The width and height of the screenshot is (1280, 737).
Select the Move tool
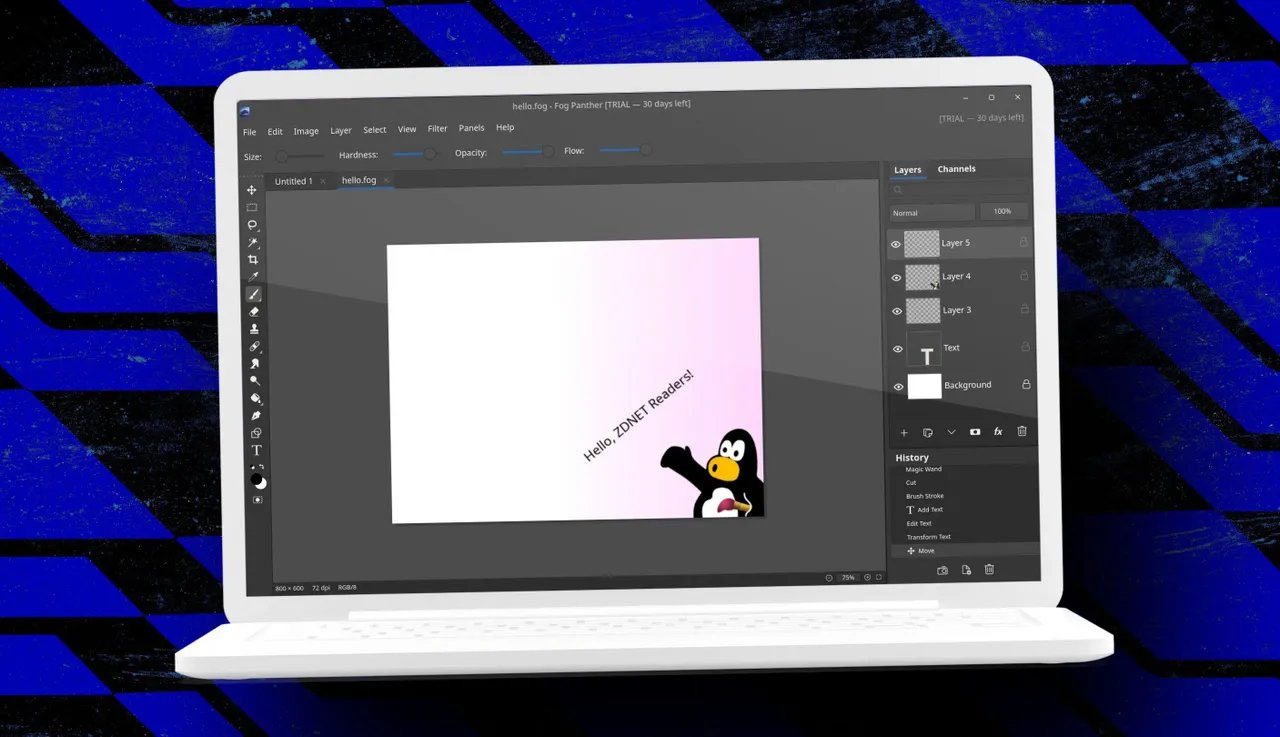(253, 189)
